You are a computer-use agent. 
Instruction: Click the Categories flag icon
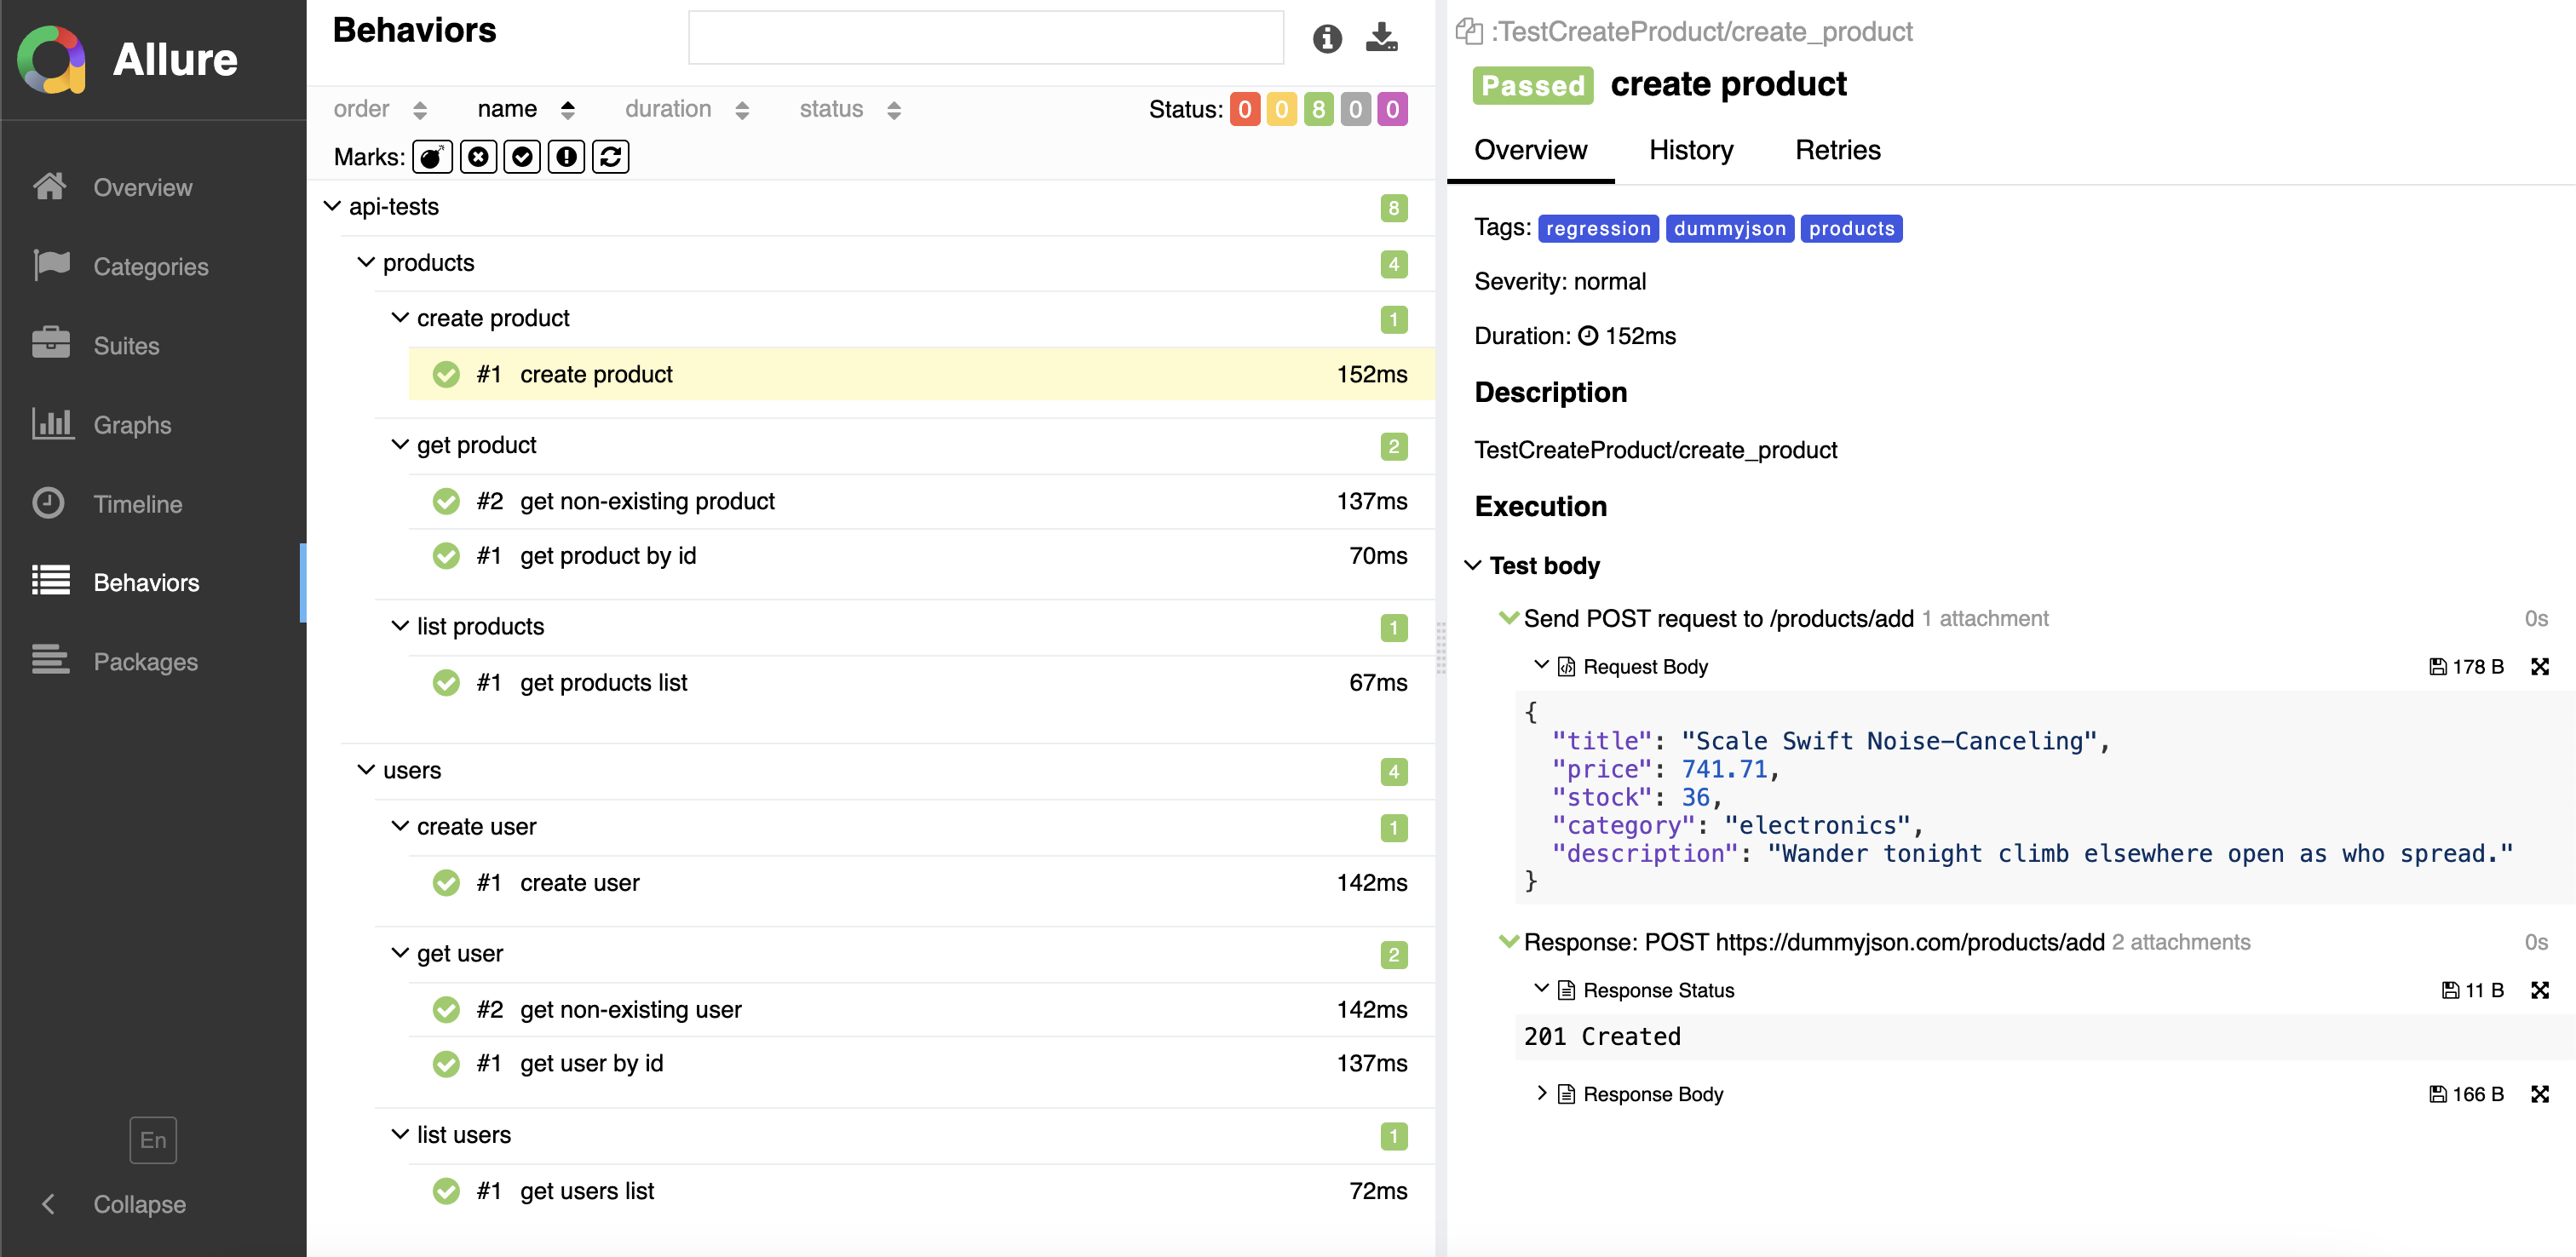(51, 265)
